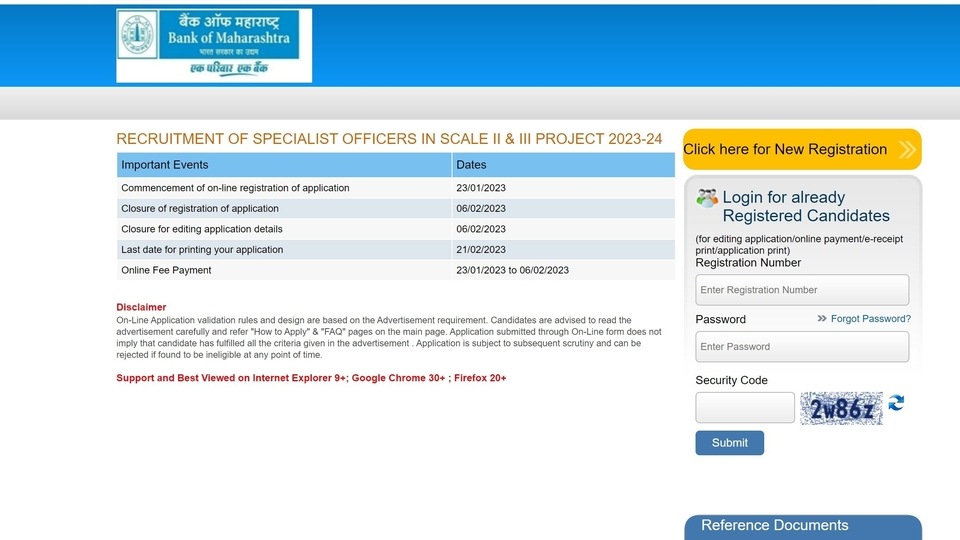The image size is (960, 540).
Task: Click the double-arrow on New Registration banner
Action: [x=907, y=149]
